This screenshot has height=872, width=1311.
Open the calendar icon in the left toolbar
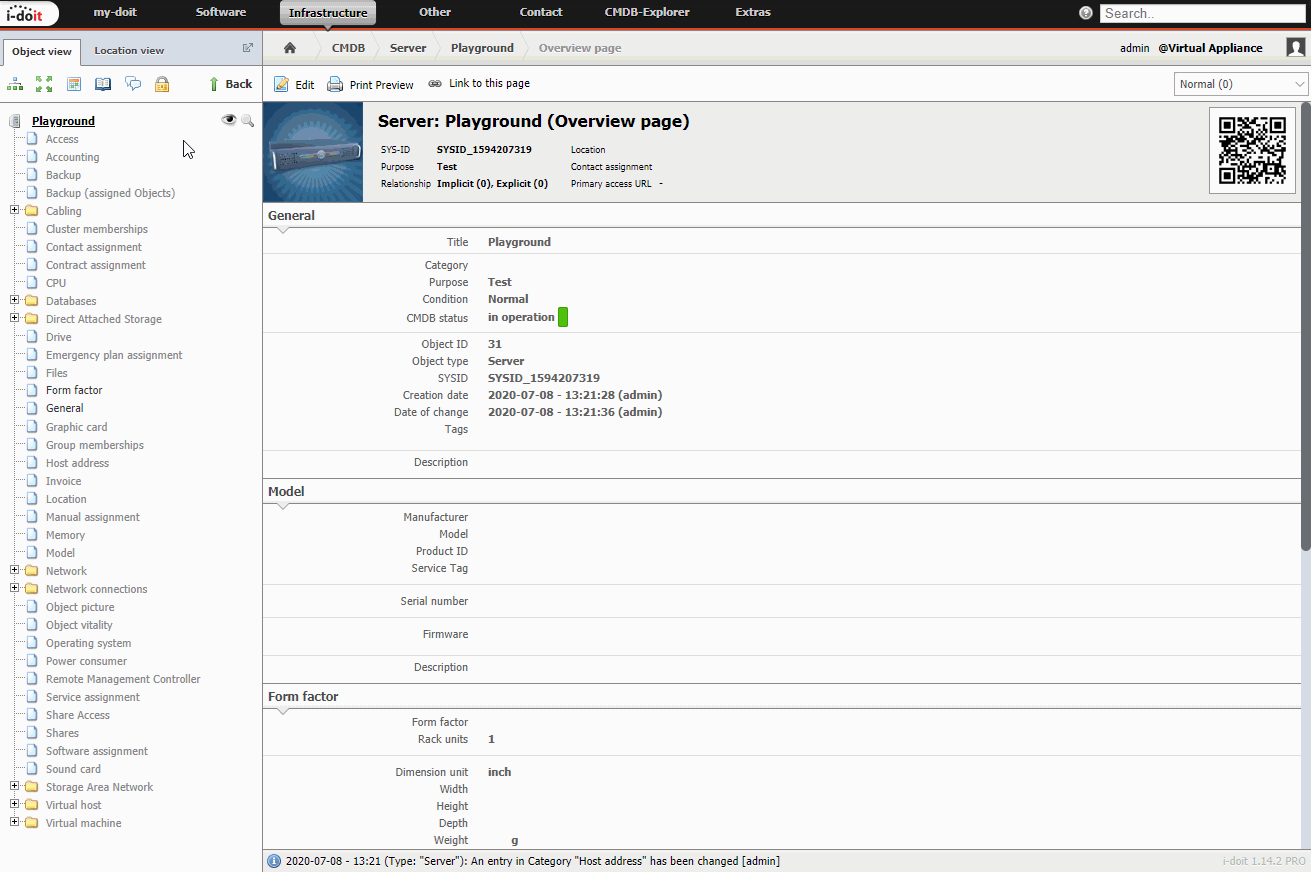tap(73, 84)
